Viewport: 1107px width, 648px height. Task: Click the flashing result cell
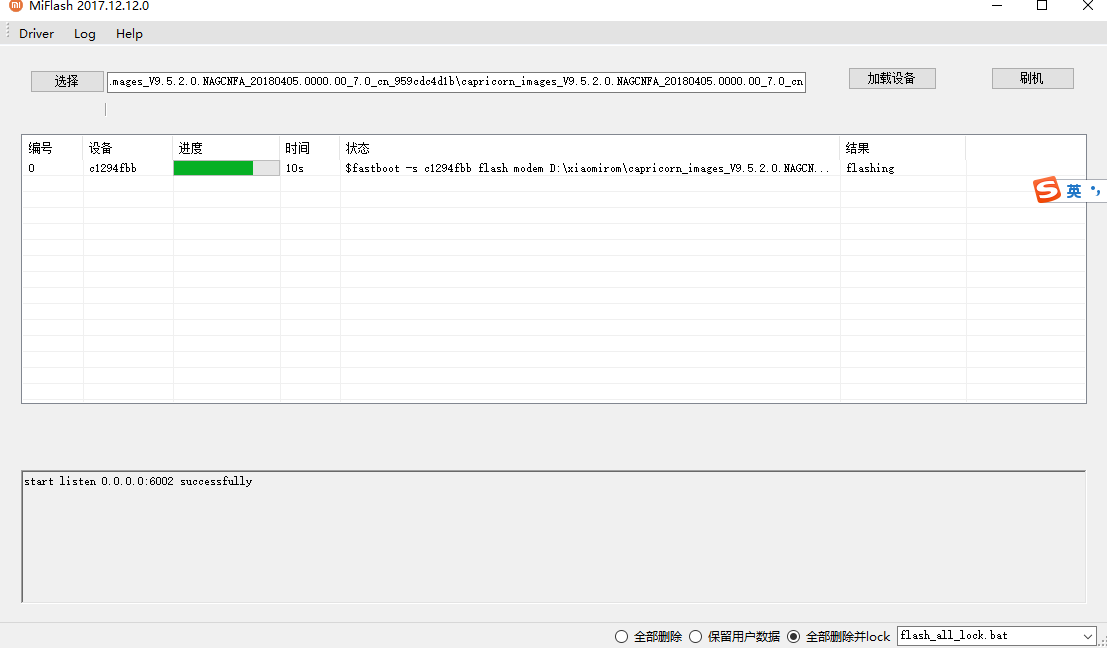pos(870,168)
